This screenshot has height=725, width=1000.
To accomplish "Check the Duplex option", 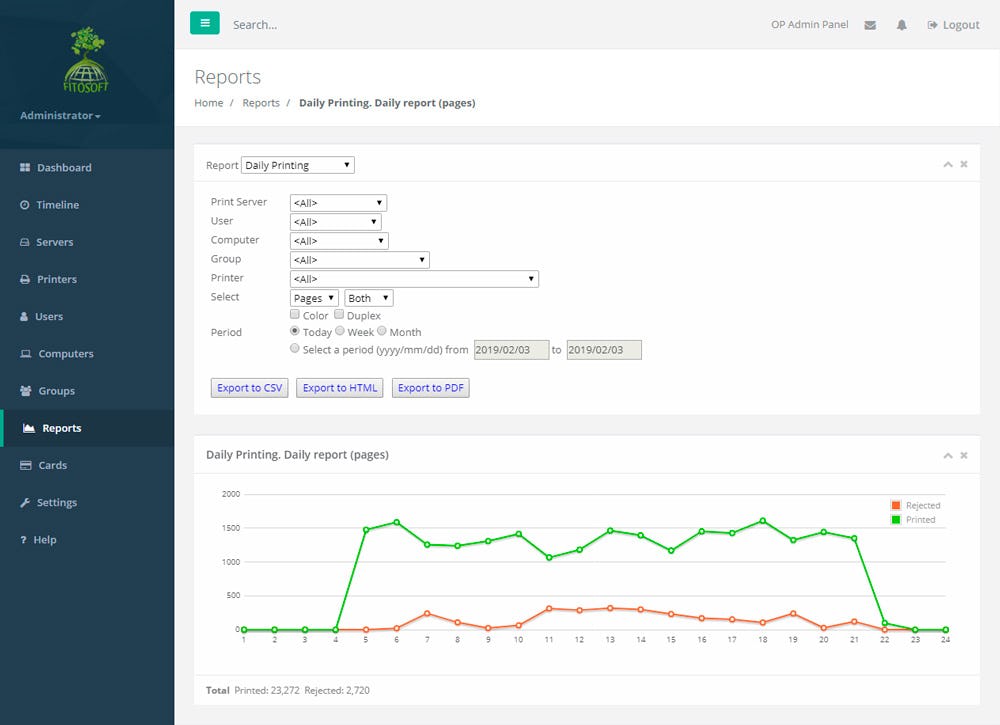I will (339, 313).
